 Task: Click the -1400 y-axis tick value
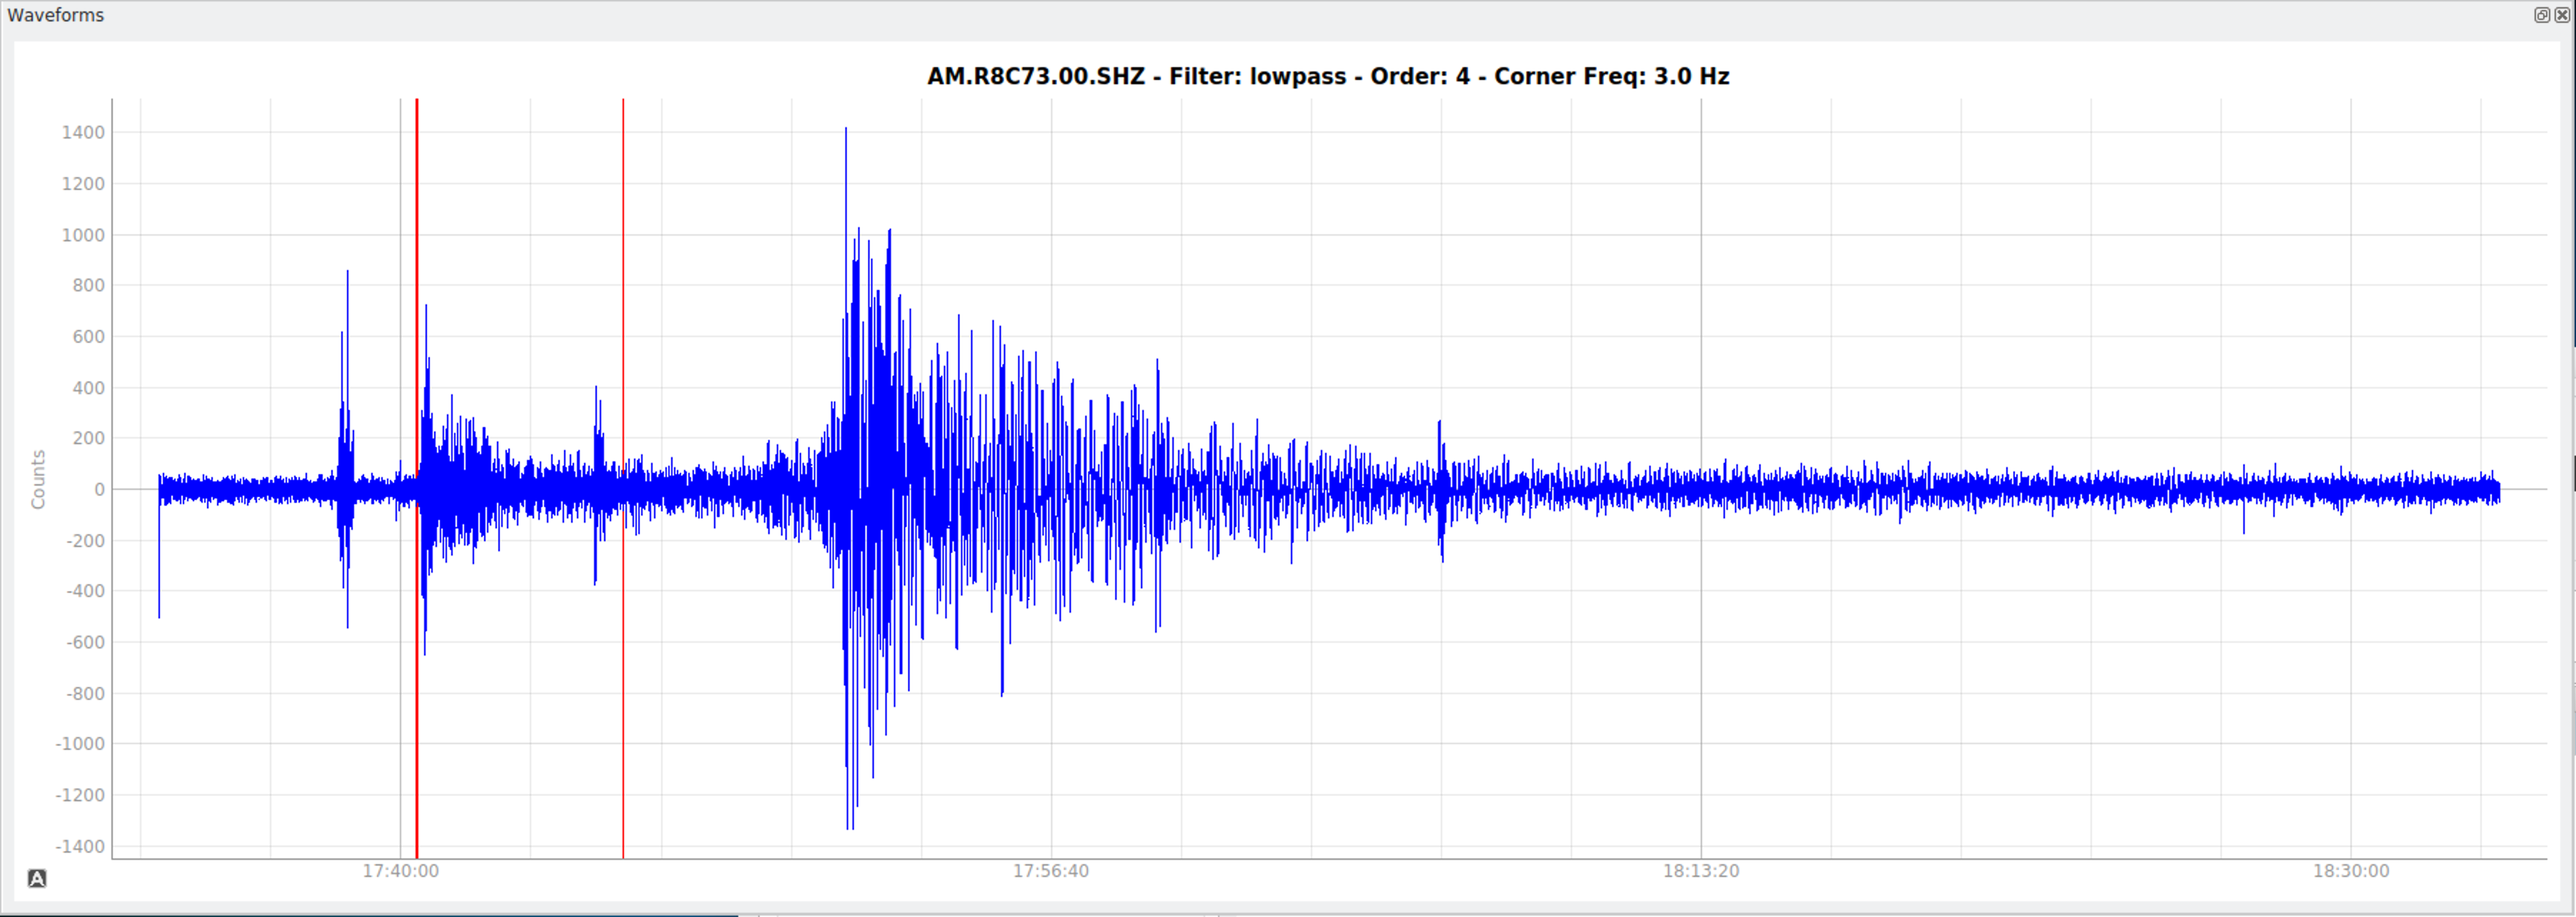tap(80, 847)
